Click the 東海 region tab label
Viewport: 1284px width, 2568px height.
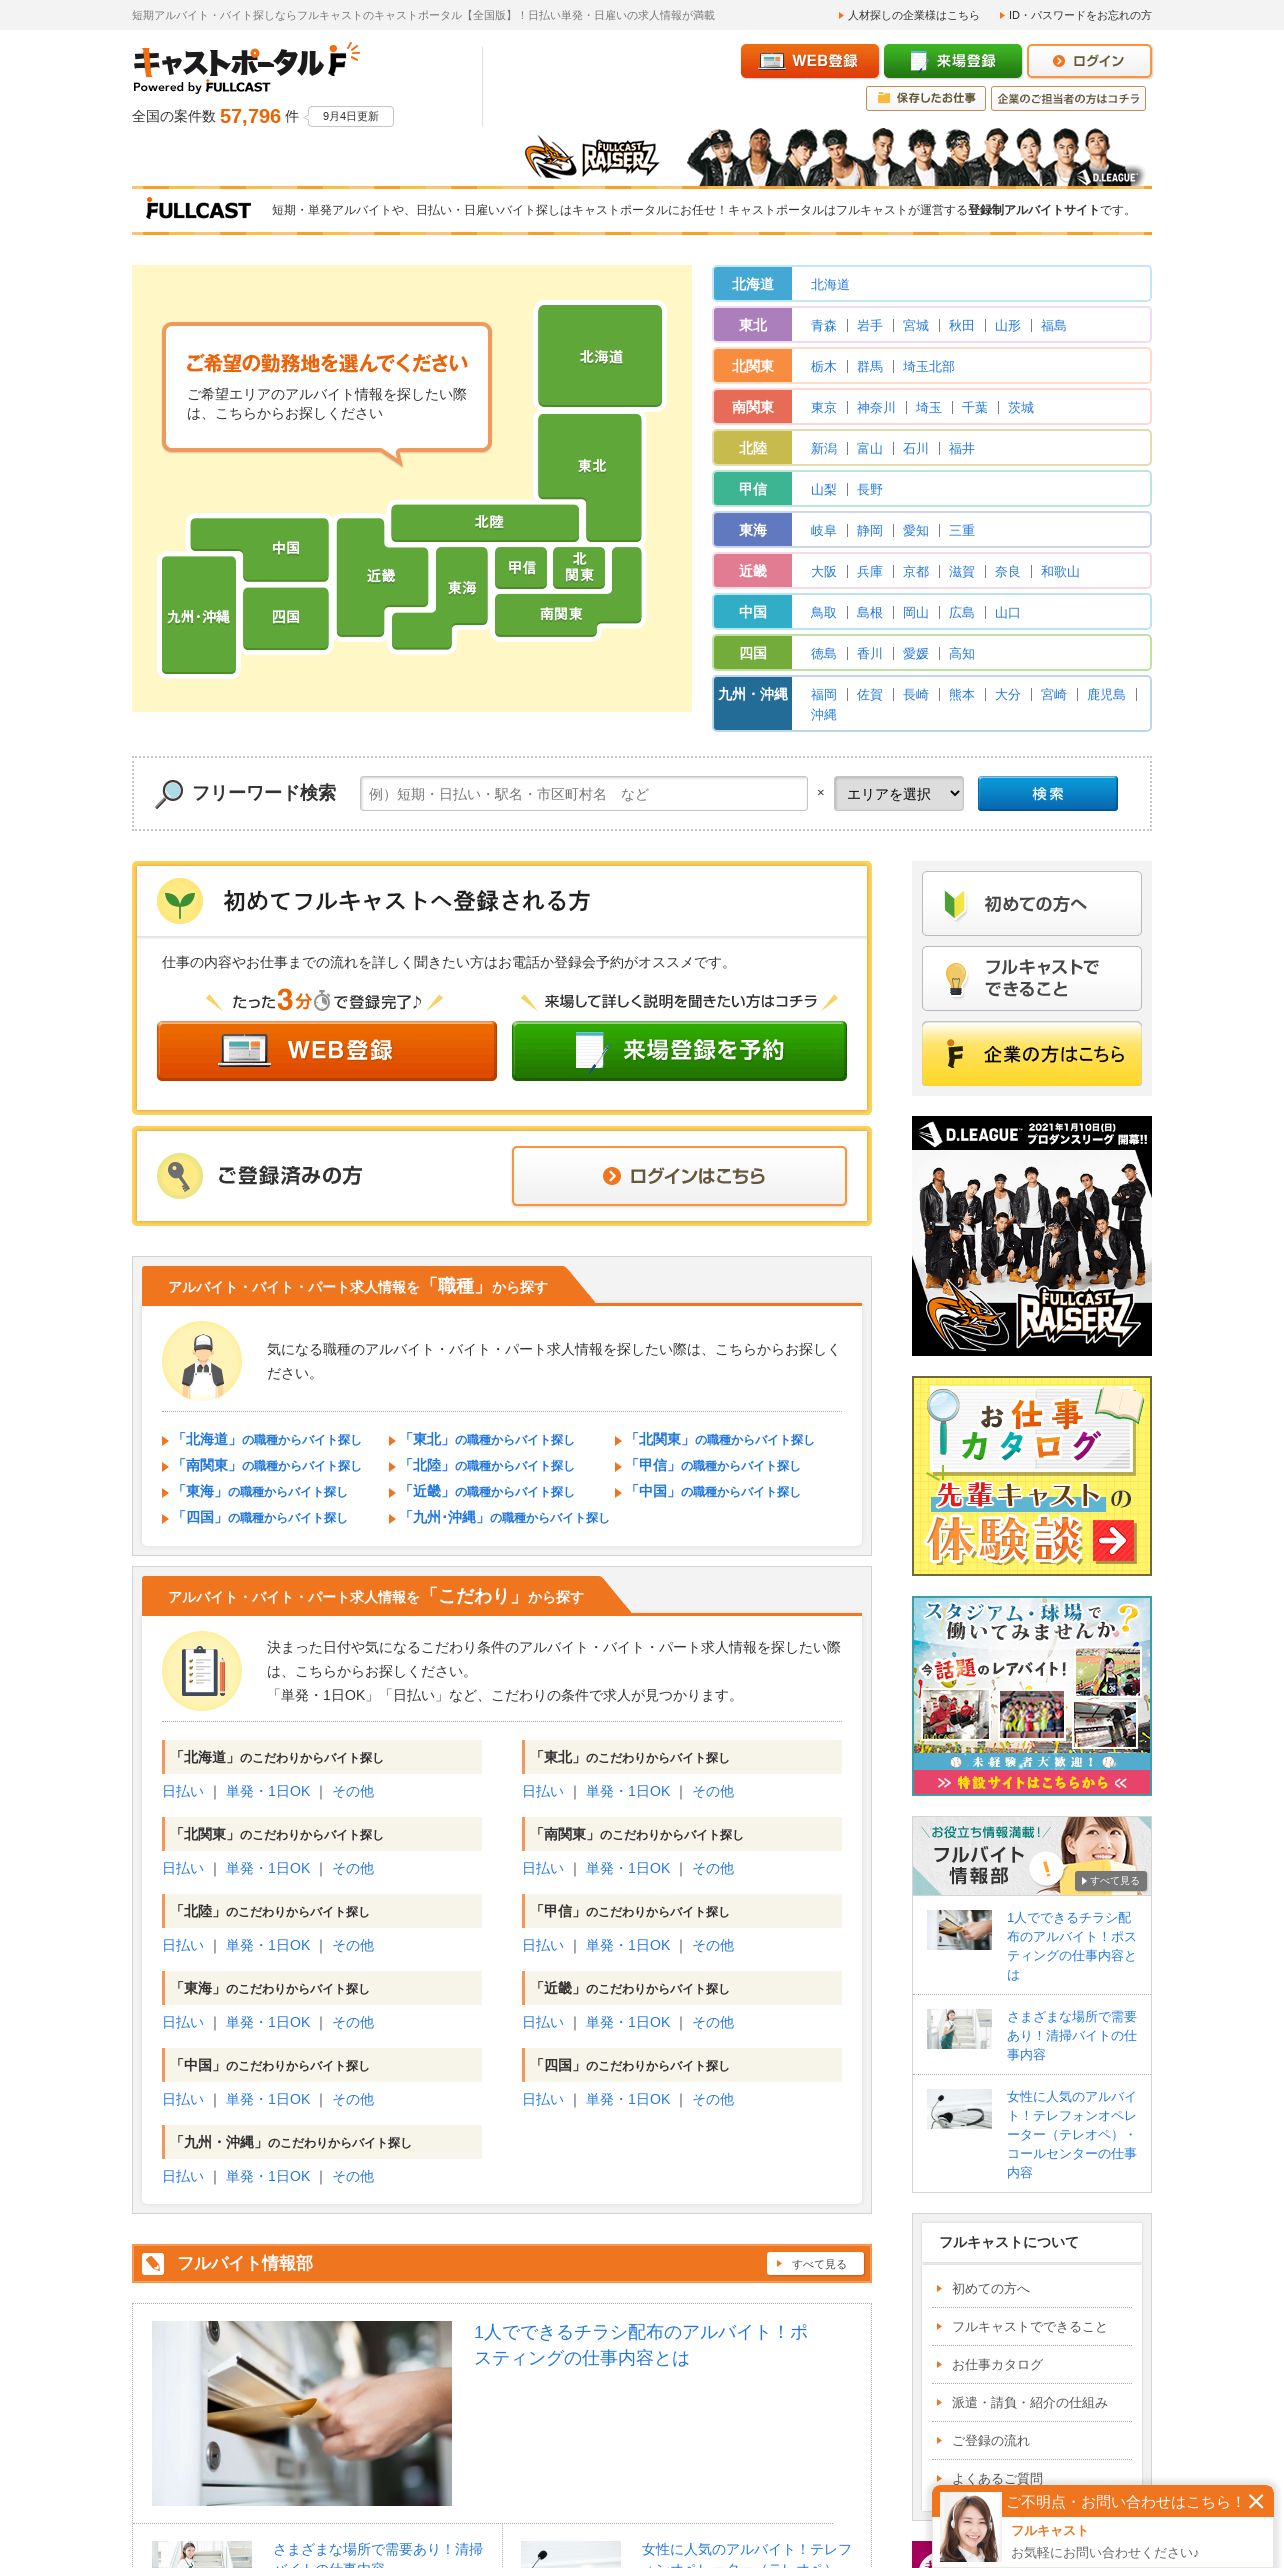pyautogui.click(x=752, y=530)
